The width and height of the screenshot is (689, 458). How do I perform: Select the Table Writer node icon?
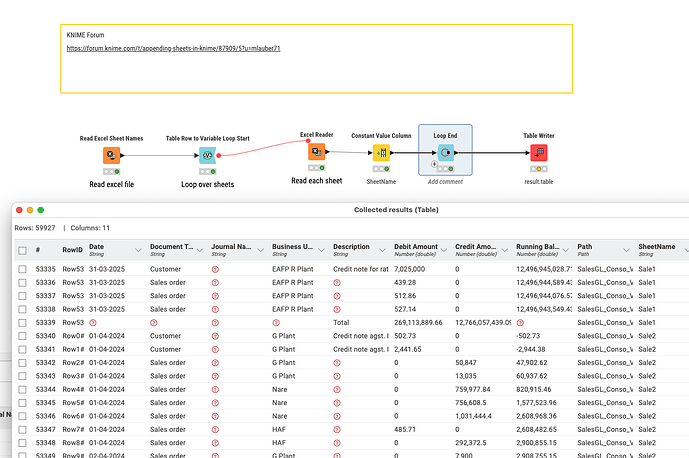click(x=539, y=153)
